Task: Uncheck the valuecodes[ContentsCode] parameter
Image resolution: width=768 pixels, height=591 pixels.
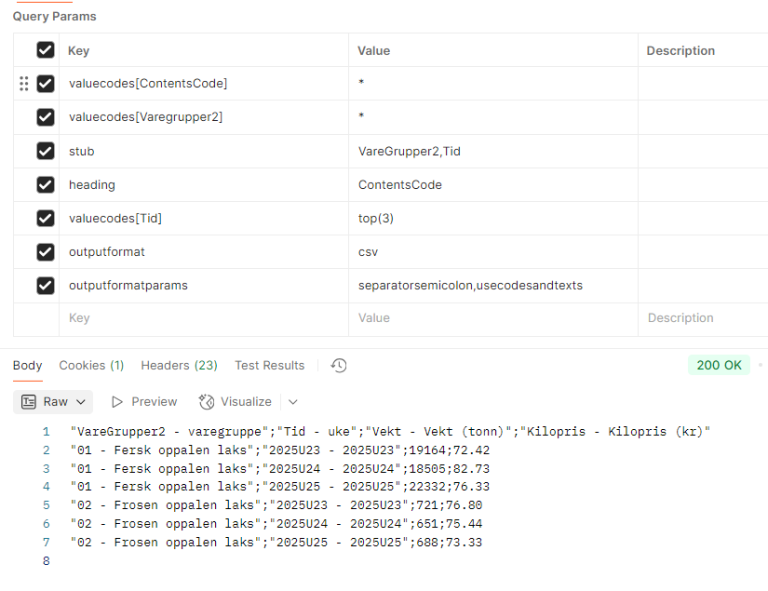Action: tap(45, 84)
